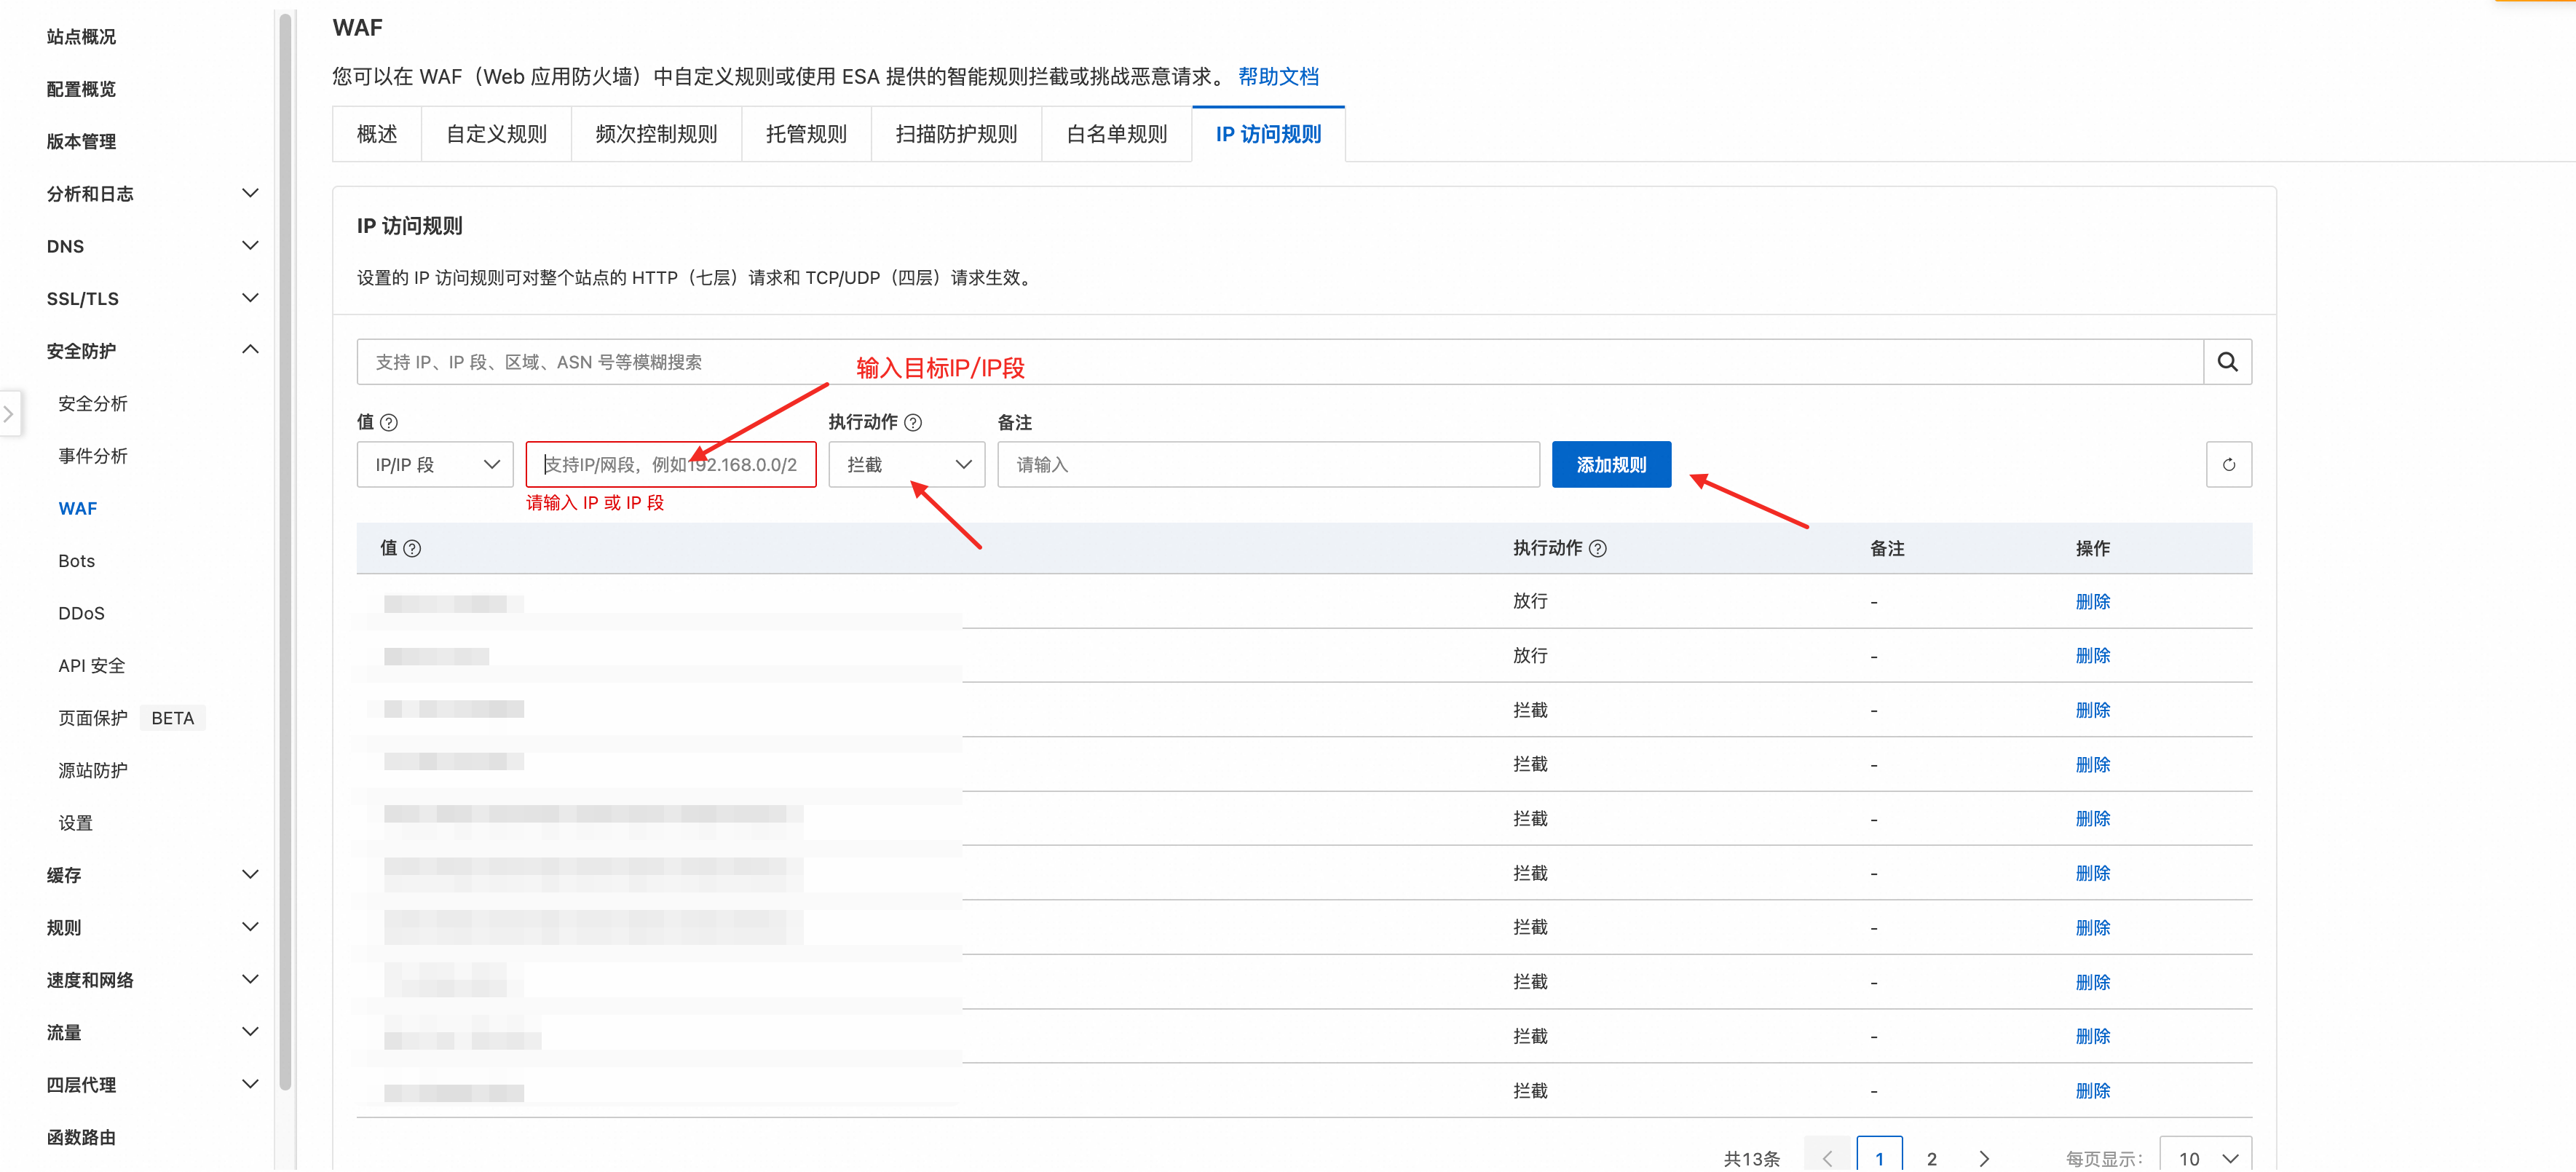The height and width of the screenshot is (1172, 2576).
Task: Open the 帮助文档 link
Action: (x=1277, y=77)
